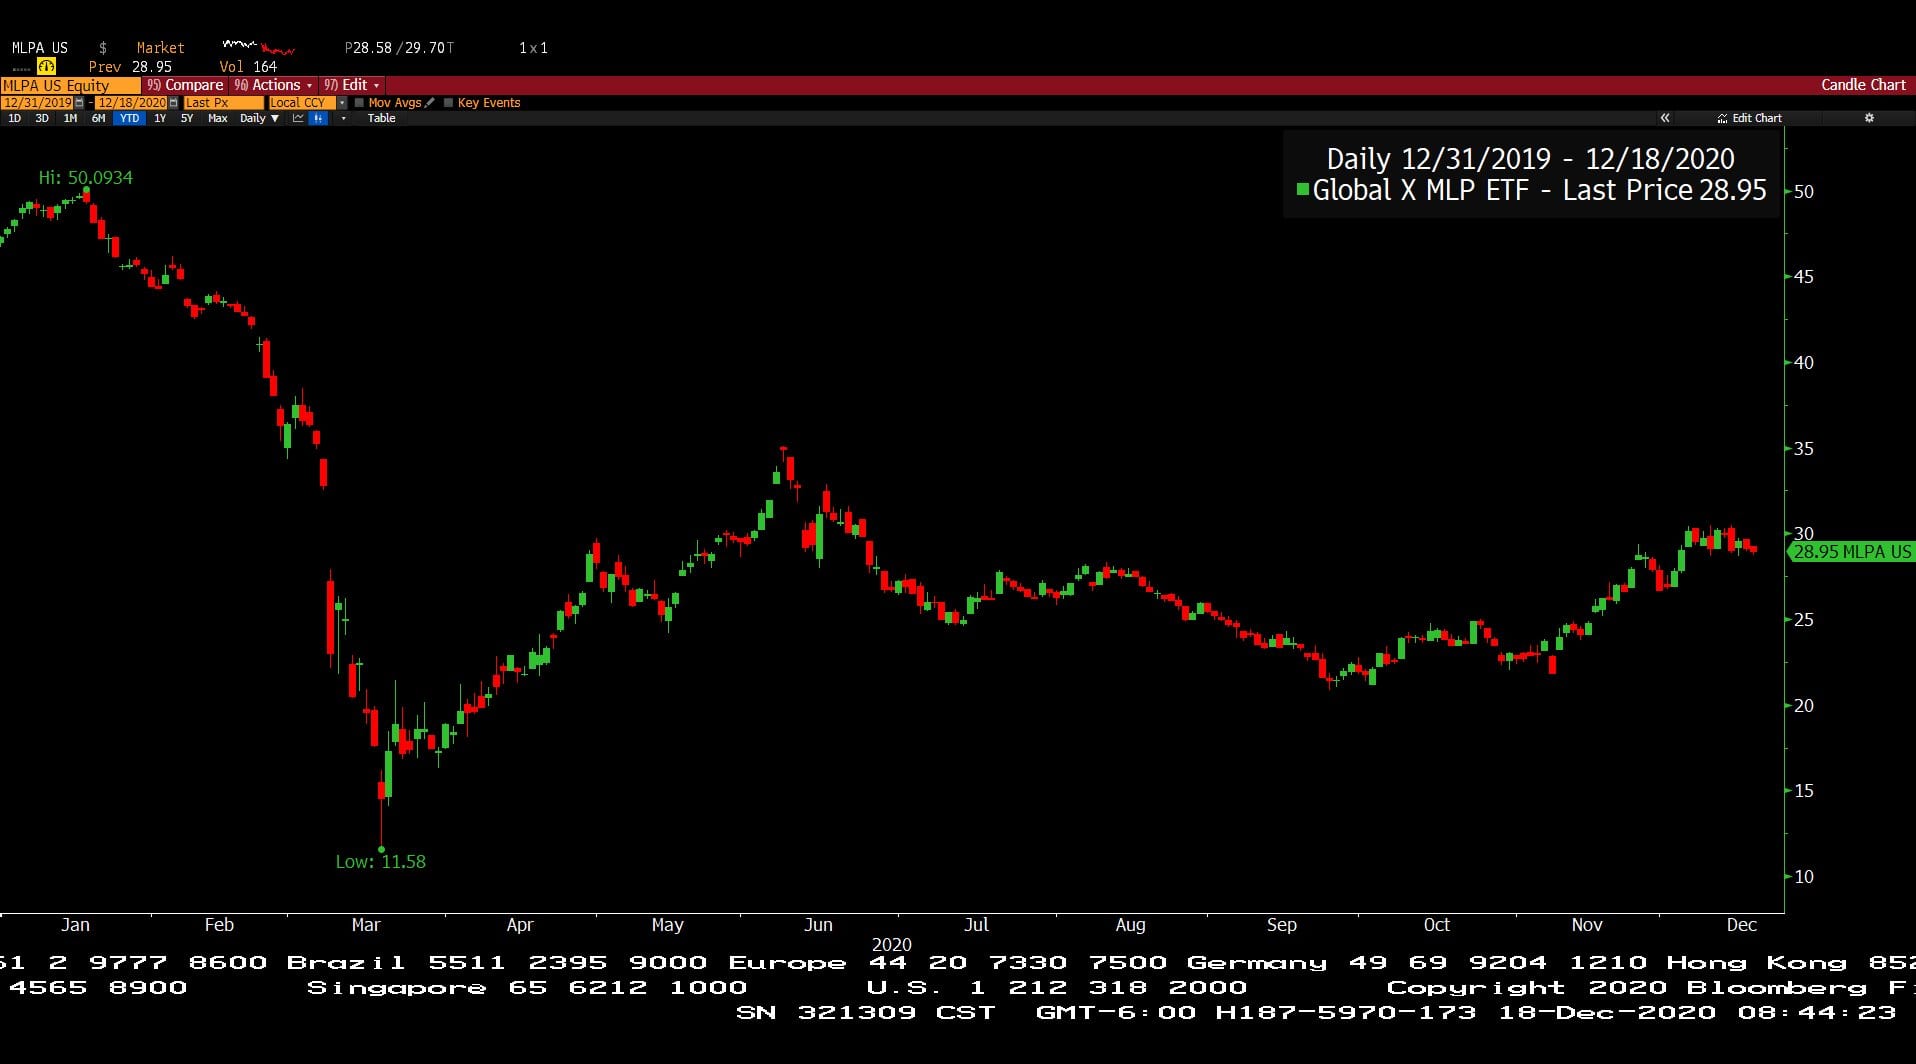This screenshot has height=1064, width=1916.
Task: Expand the Edit dropdown menu
Action: [x=351, y=85]
